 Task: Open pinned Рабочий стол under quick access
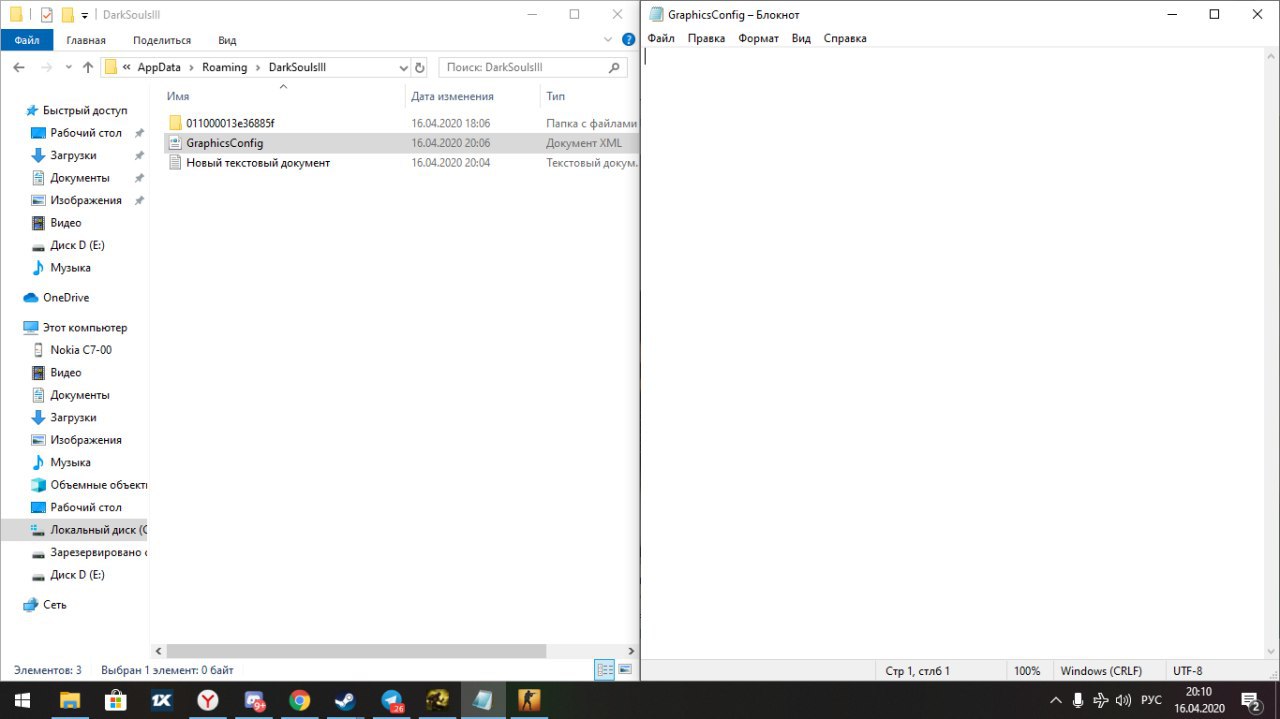pos(86,133)
